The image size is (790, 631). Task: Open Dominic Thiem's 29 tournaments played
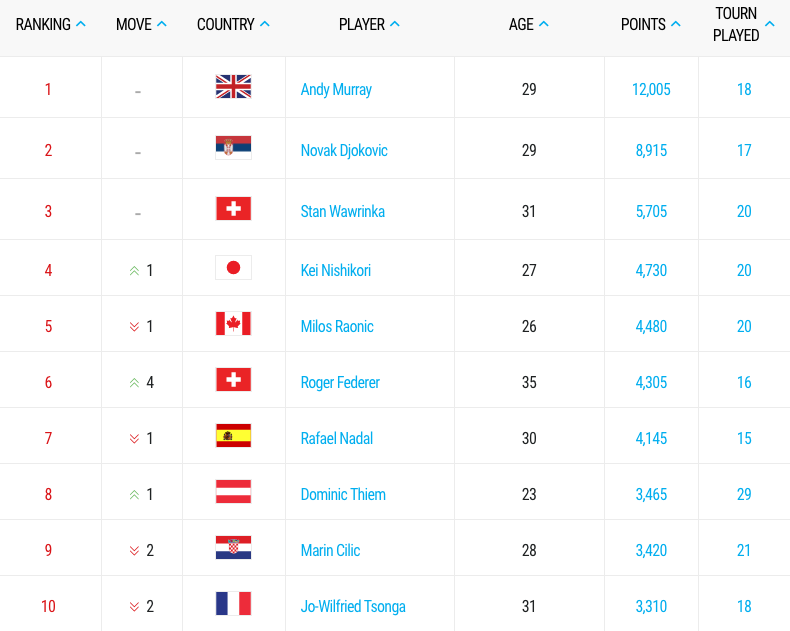tap(744, 494)
